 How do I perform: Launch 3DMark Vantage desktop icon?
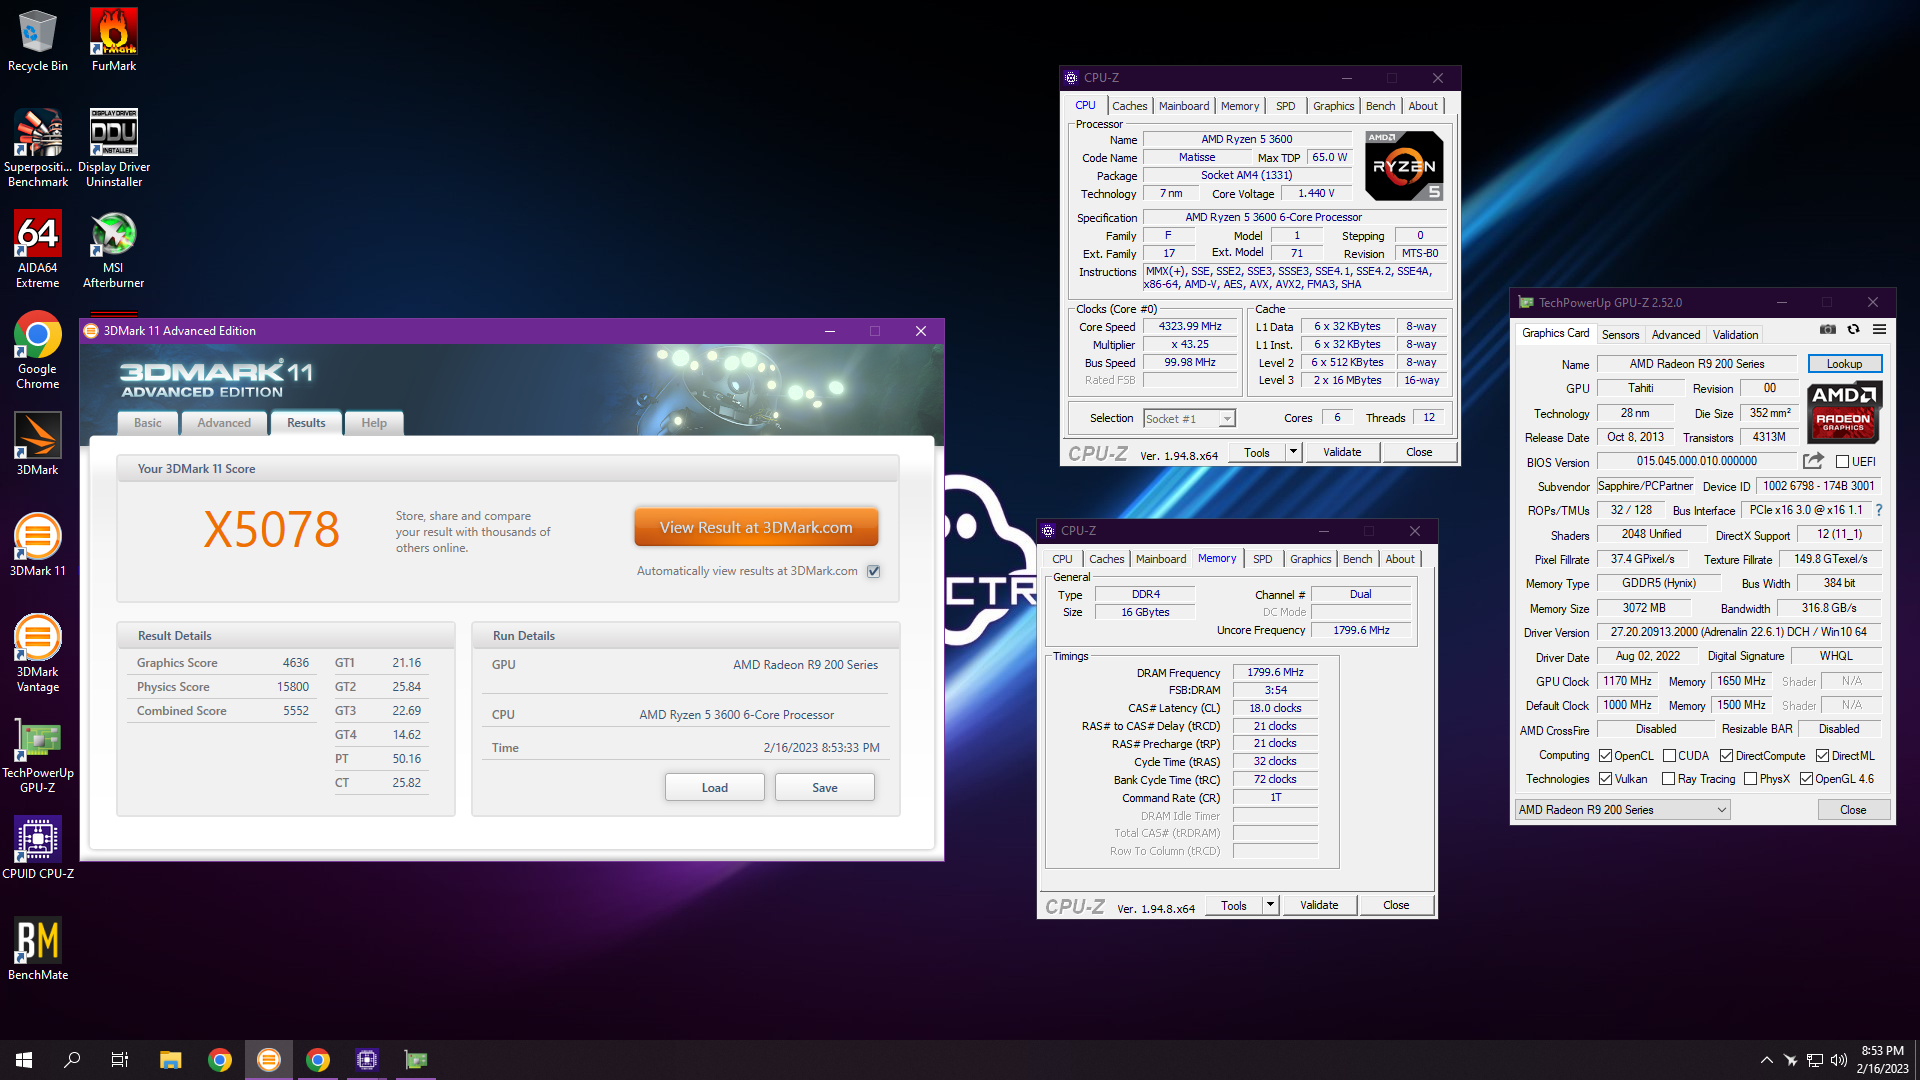point(38,653)
